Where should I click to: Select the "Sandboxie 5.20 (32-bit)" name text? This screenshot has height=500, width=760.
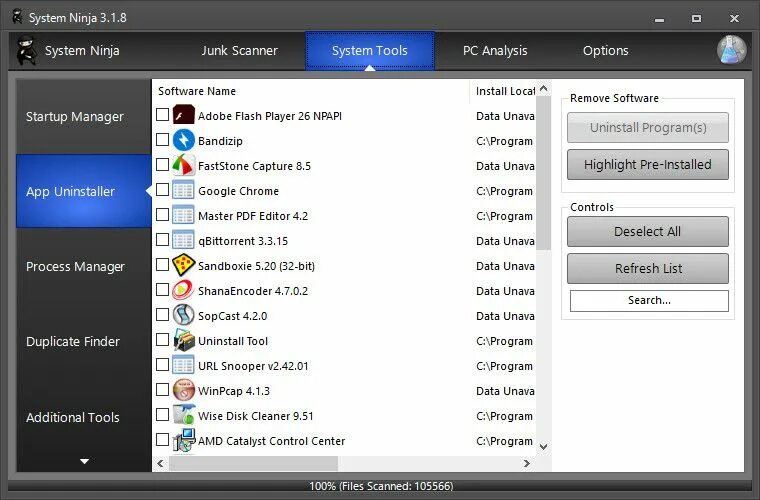(x=256, y=266)
